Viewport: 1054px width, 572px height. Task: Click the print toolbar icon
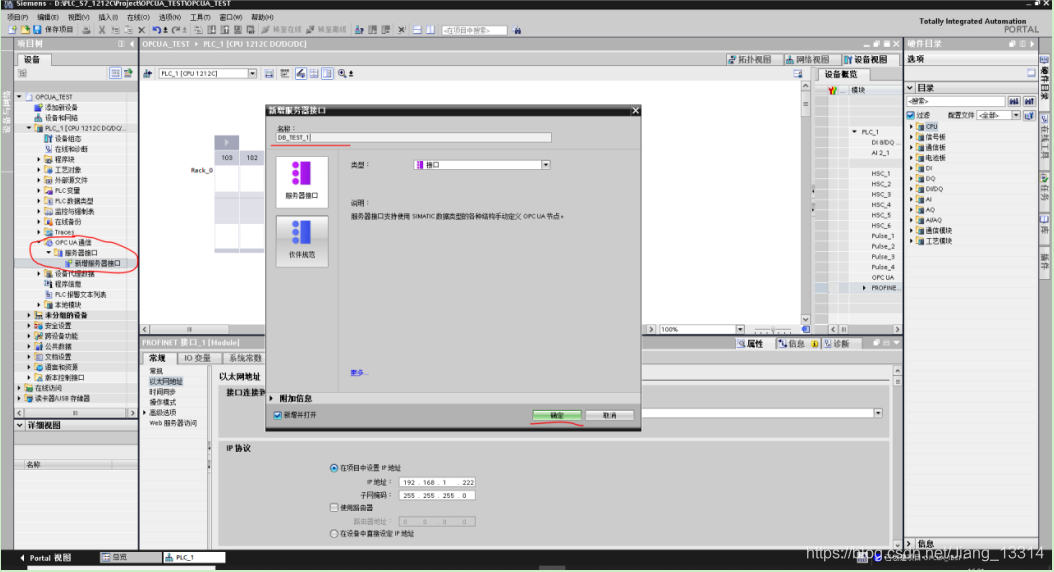[x=86, y=30]
